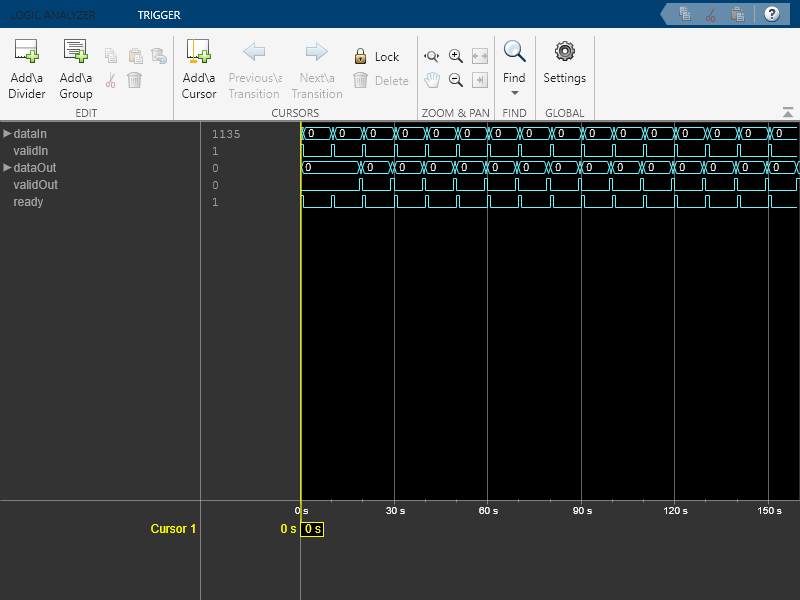Expand the dataOut signal

[7, 168]
